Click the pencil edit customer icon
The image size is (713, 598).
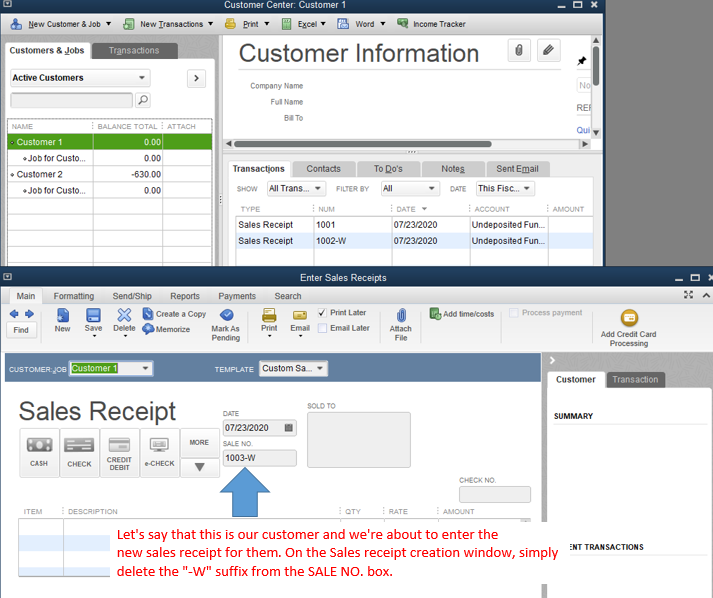click(548, 50)
